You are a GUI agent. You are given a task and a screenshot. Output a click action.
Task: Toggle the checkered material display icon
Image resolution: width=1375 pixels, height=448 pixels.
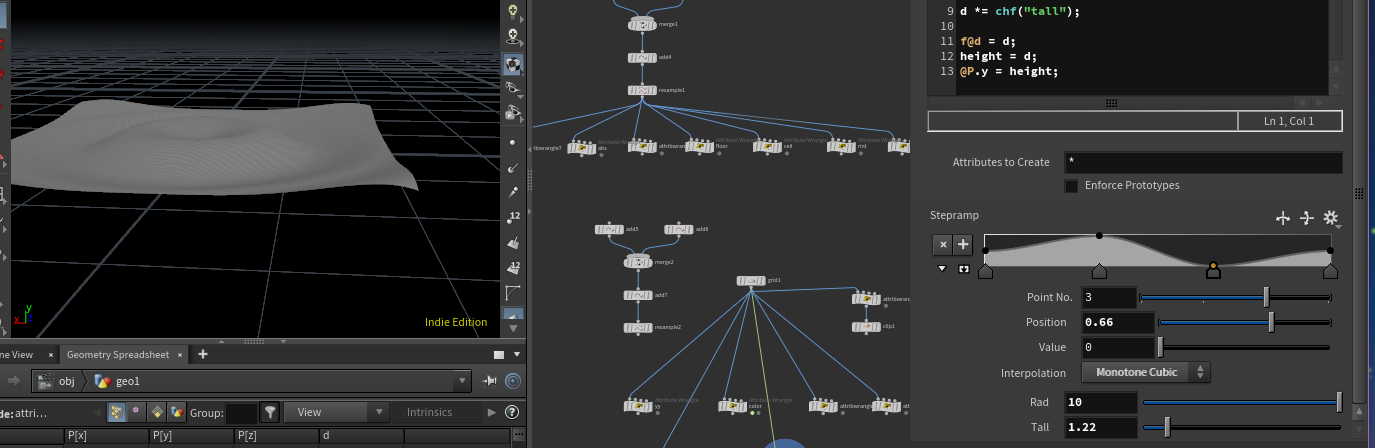514,64
